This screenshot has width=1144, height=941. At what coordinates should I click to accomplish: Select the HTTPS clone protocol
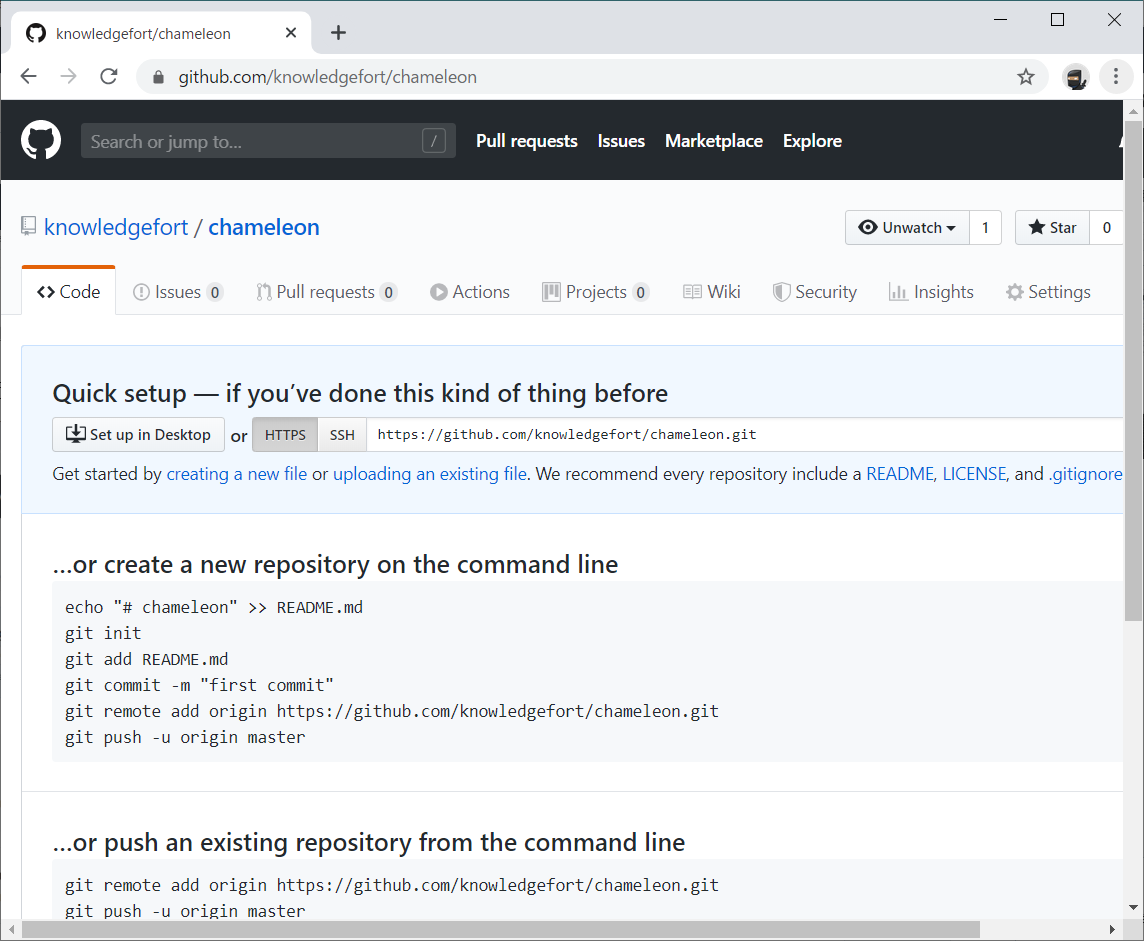tap(285, 435)
